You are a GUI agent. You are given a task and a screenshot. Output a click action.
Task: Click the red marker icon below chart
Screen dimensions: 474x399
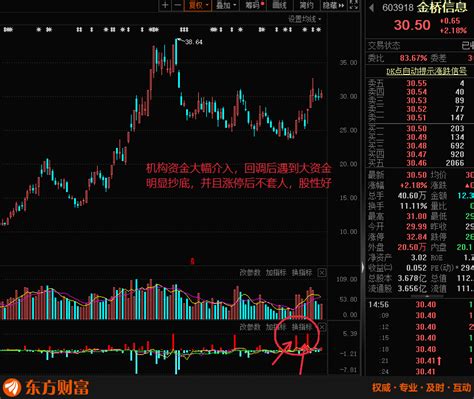(192, 262)
